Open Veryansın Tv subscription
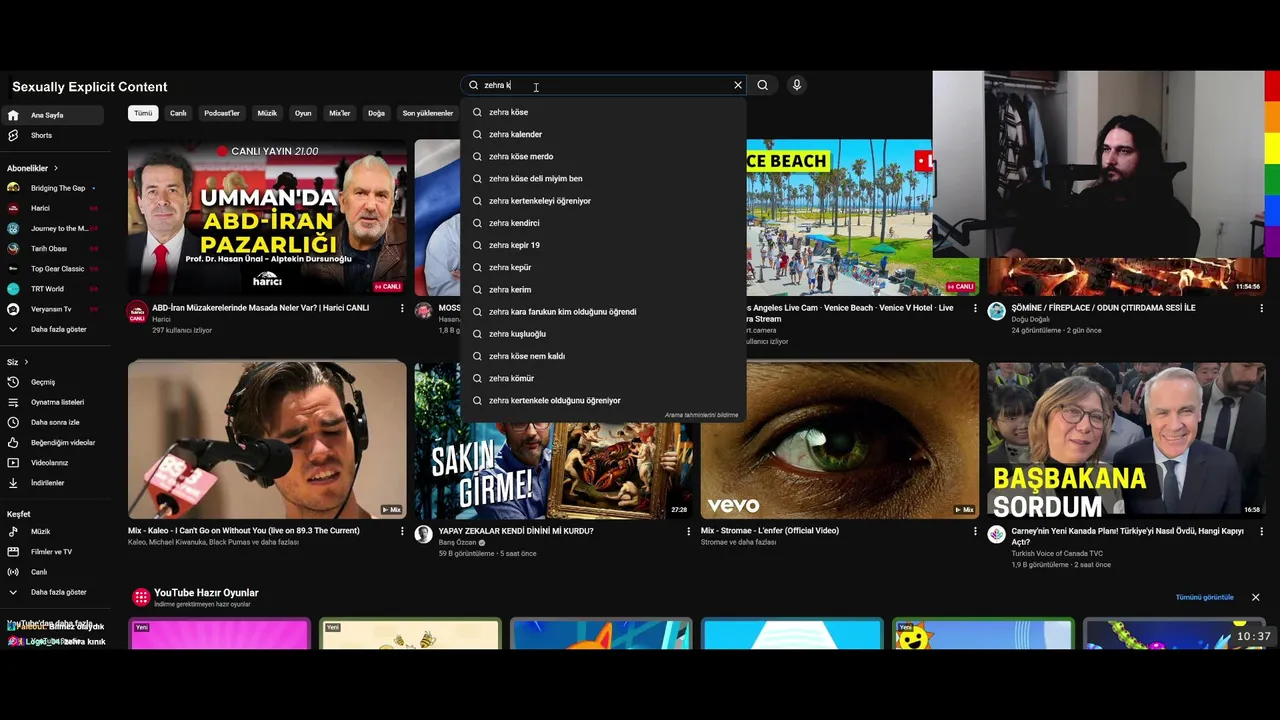This screenshot has width=1280, height=720. pyautogui.click(x=52, y=309)
